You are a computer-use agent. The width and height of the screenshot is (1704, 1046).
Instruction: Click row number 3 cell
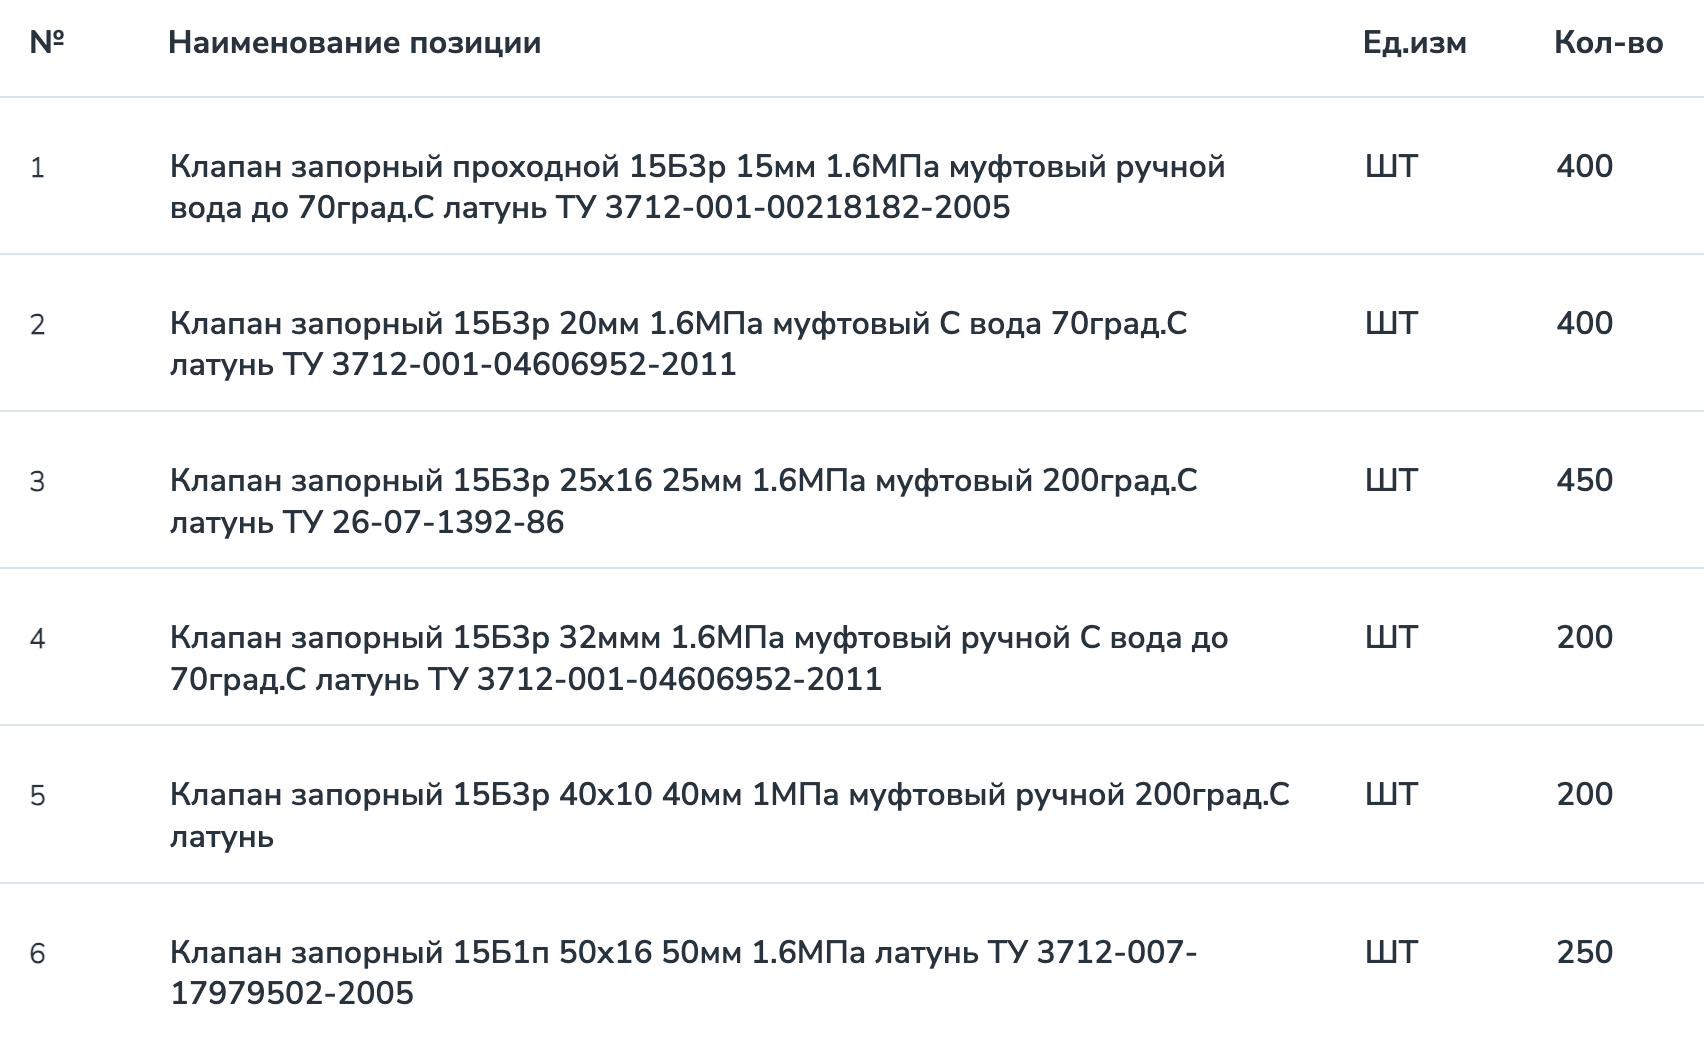38,482
